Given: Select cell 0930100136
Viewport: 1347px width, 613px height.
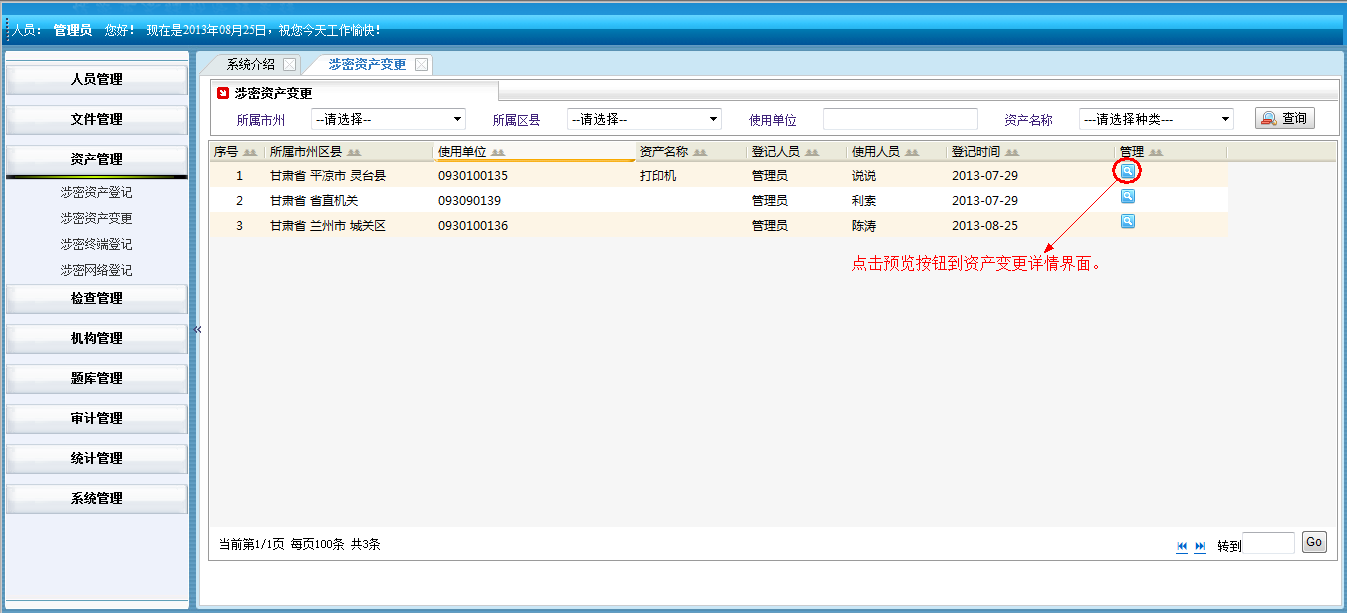Looking at the screenshot, I should (x=473, y=226).
